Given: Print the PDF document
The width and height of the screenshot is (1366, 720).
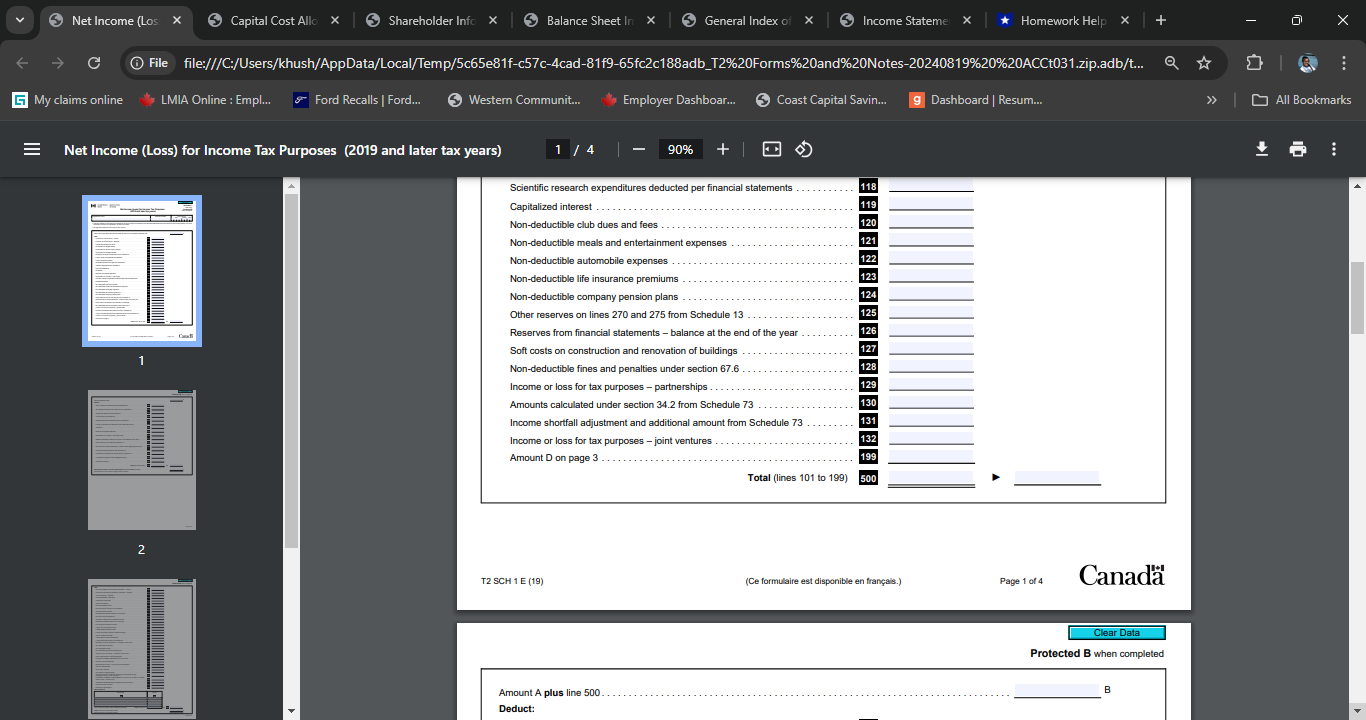Looking at the screenshot, I should [x=1298, y=149].
